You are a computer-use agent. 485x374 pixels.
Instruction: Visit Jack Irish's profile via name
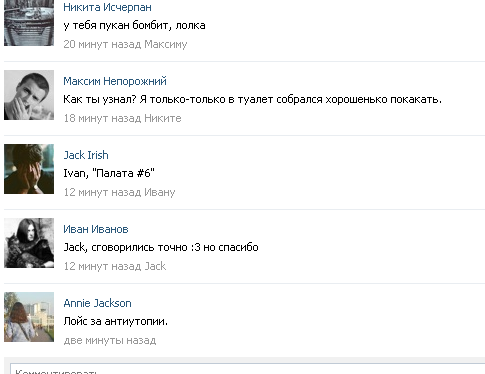click(x=86, y=155)
